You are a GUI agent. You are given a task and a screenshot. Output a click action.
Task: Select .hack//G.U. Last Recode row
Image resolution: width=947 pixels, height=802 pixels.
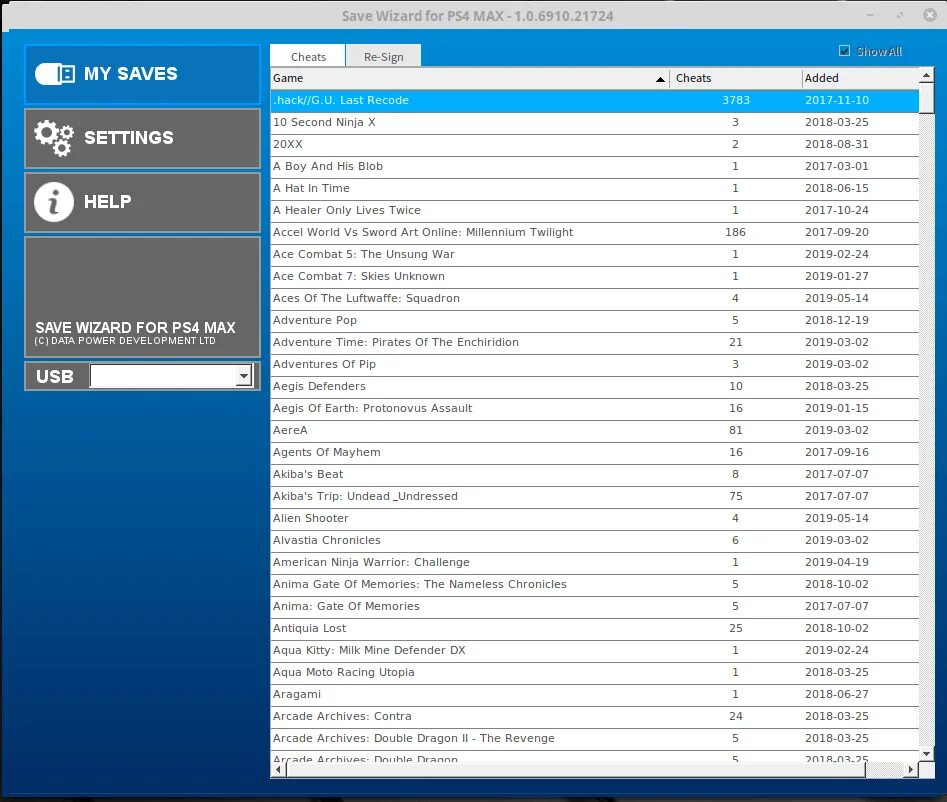pos(595,100)
